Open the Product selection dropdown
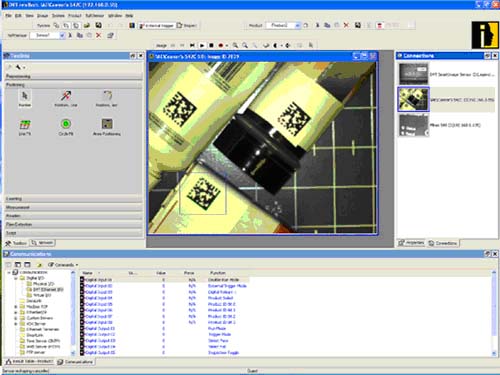 [x=297, y=25]
